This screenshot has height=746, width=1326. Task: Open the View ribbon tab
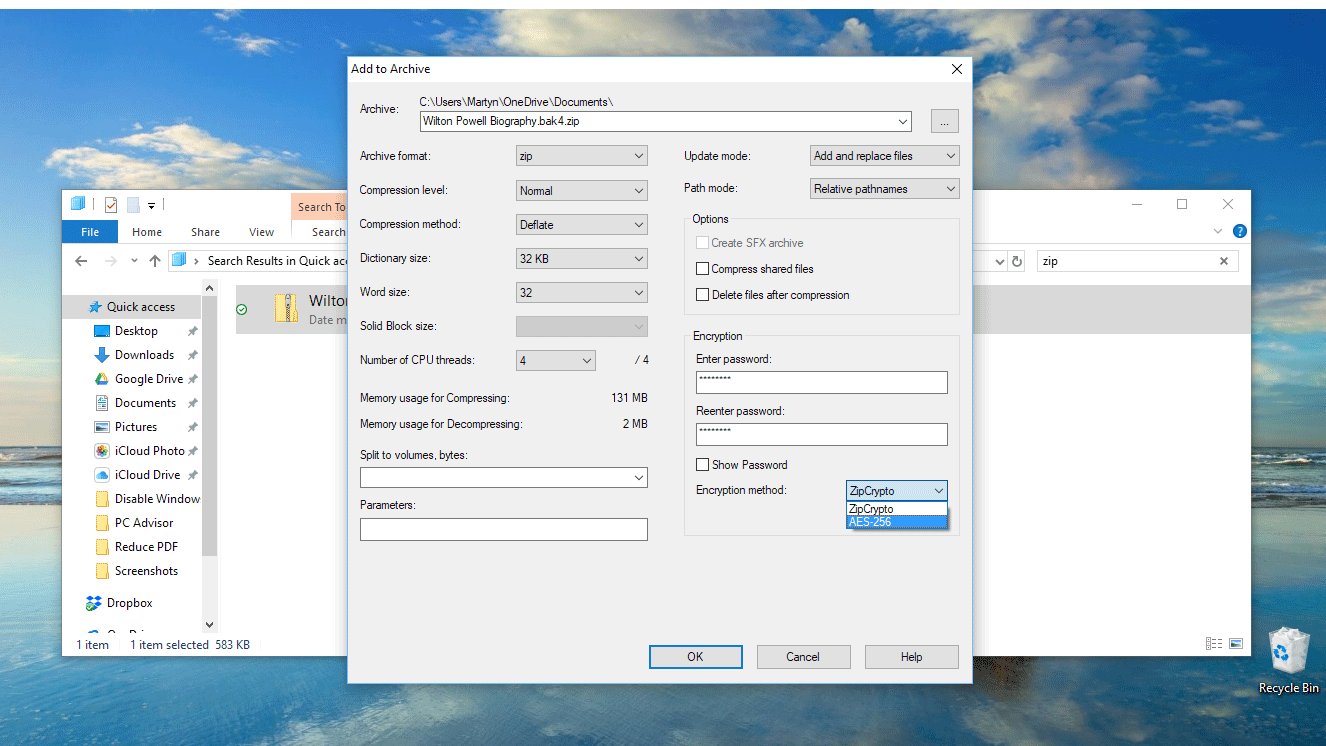coord(261,232)
